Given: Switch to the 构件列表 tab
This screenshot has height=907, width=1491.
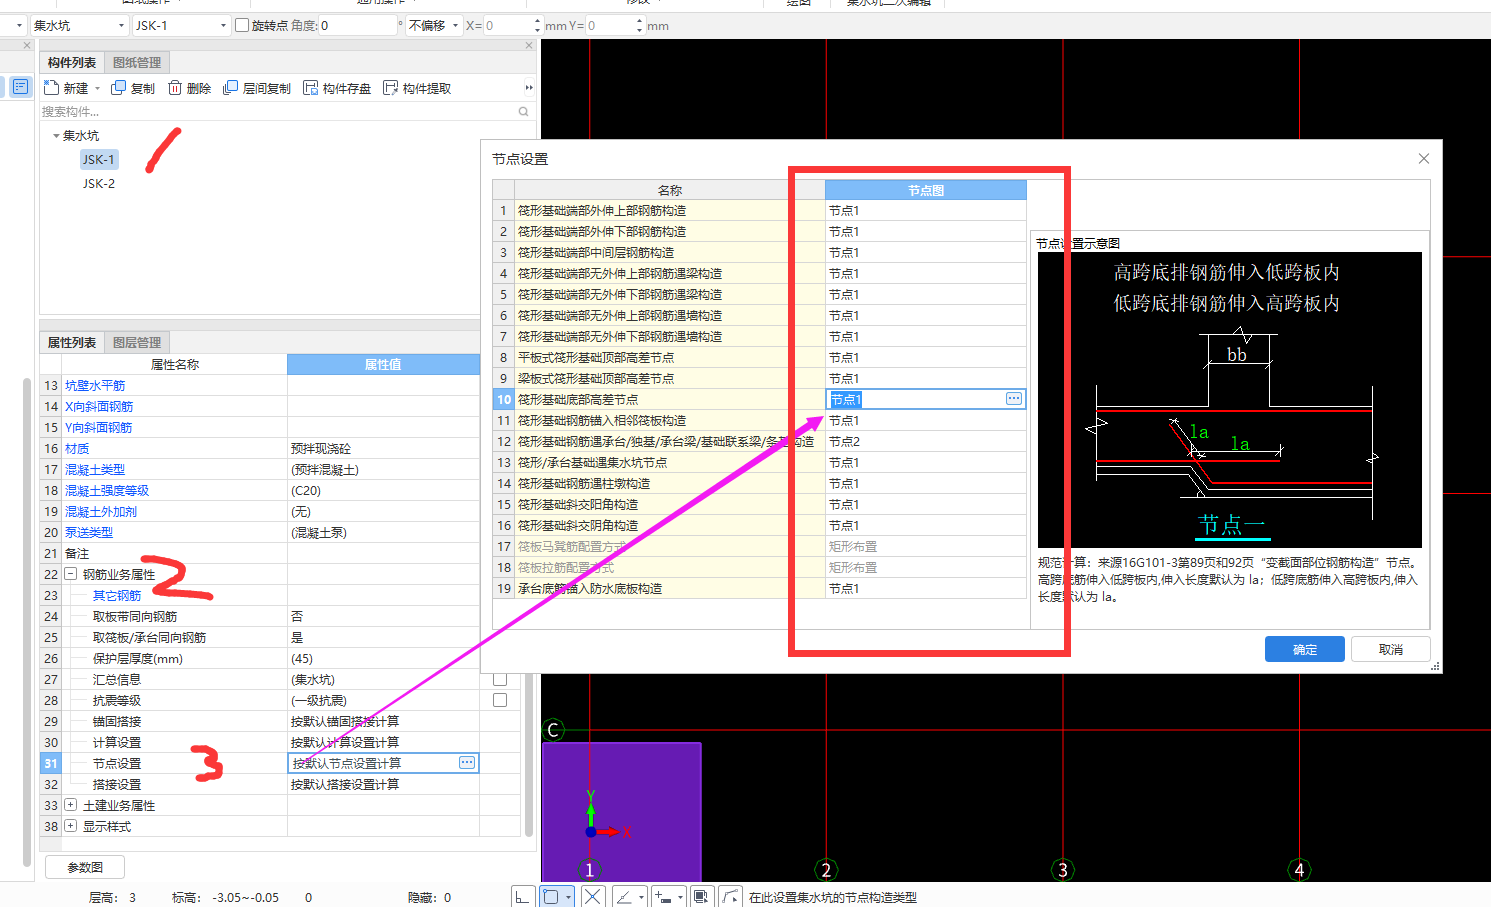Looking at the screenshot, I should tap(72, 62).
